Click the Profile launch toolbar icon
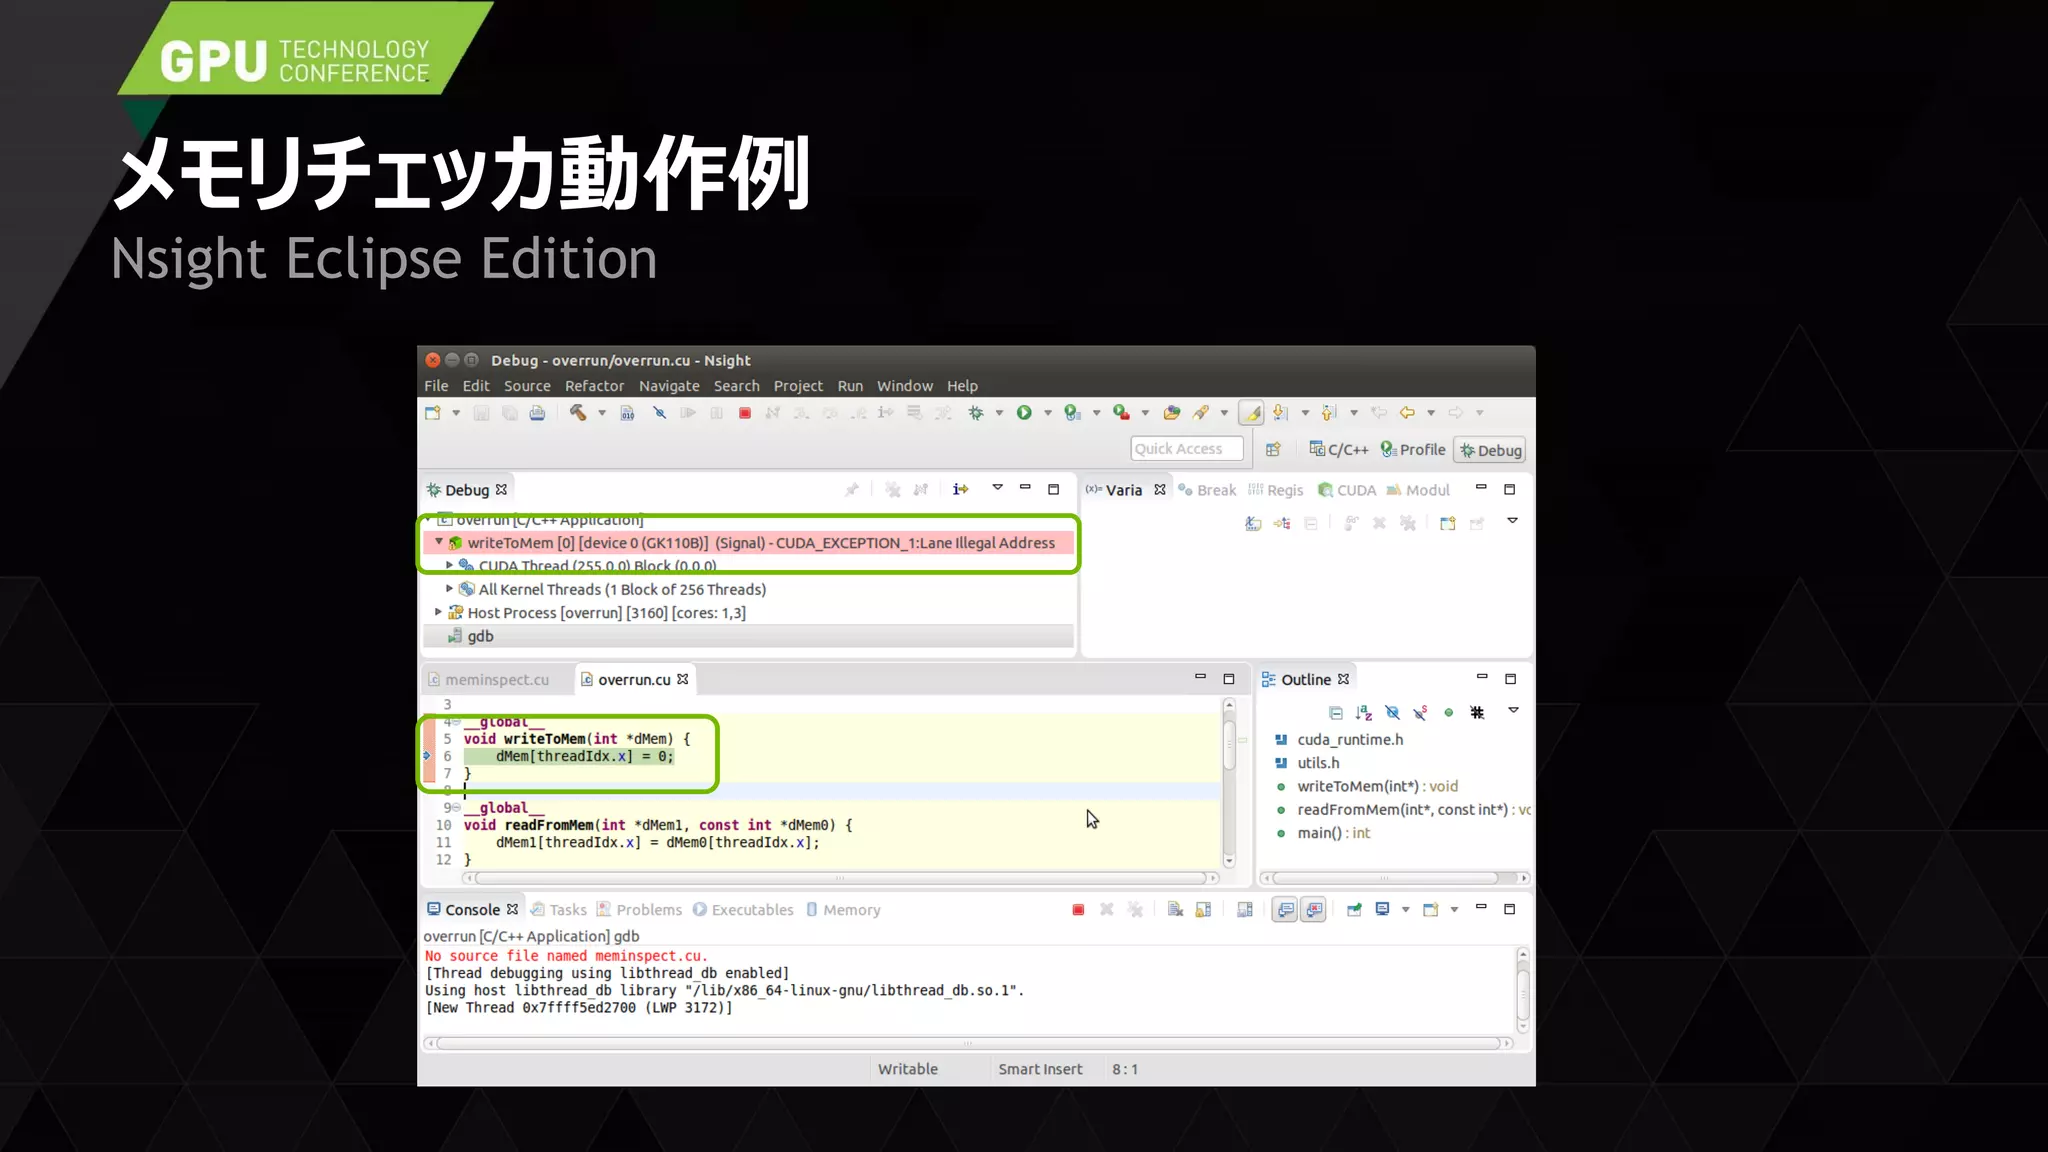The width and height of the screenshot is (2048, 1152). click(x=1072, y=413)
